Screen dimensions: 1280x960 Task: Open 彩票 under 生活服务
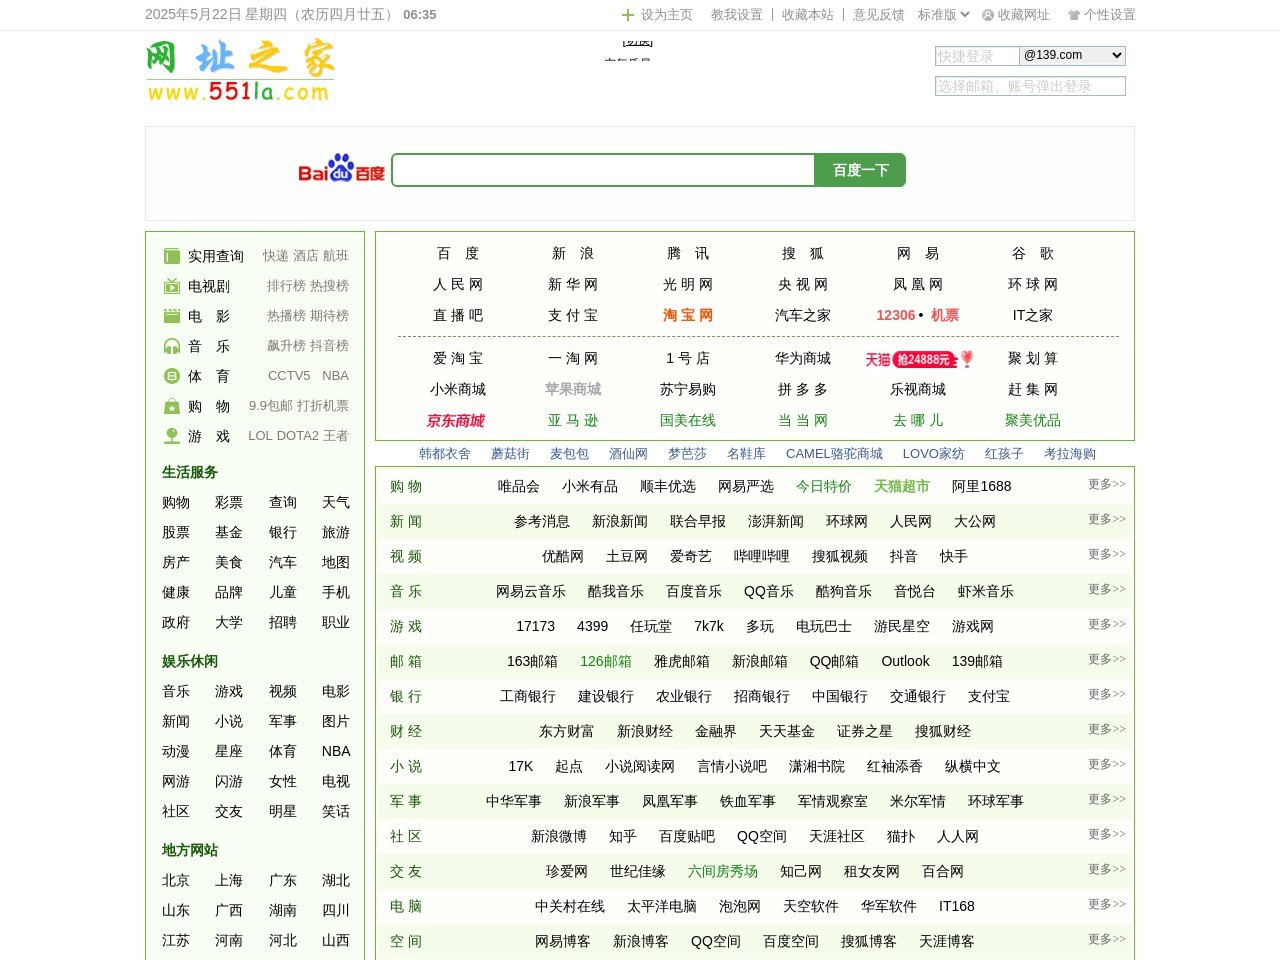click(x=229, y=502)
